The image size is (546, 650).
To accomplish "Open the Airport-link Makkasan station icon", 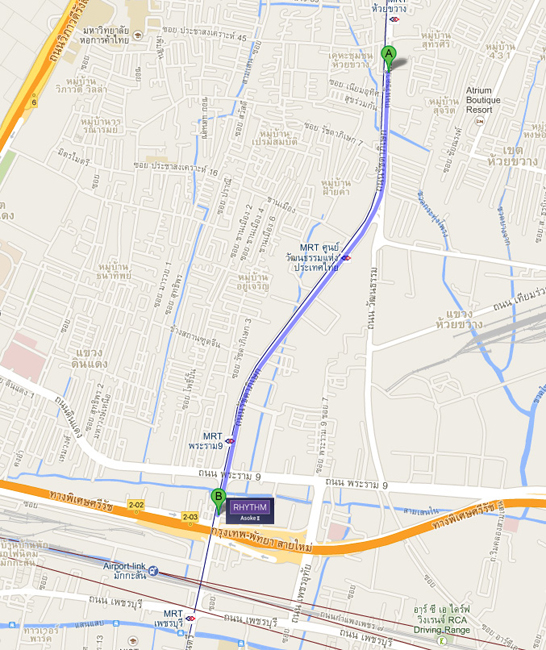I will coord(153,571).
